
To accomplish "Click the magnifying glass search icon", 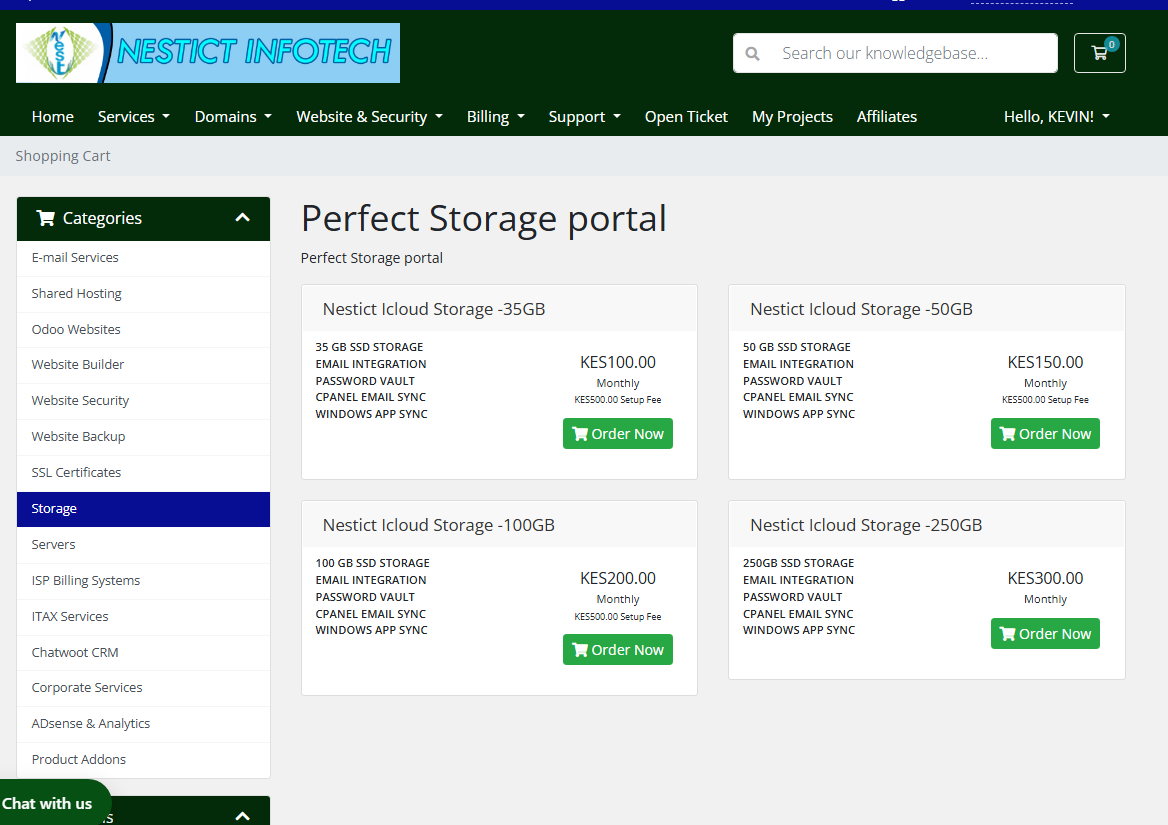I will [x=752, y=53].
